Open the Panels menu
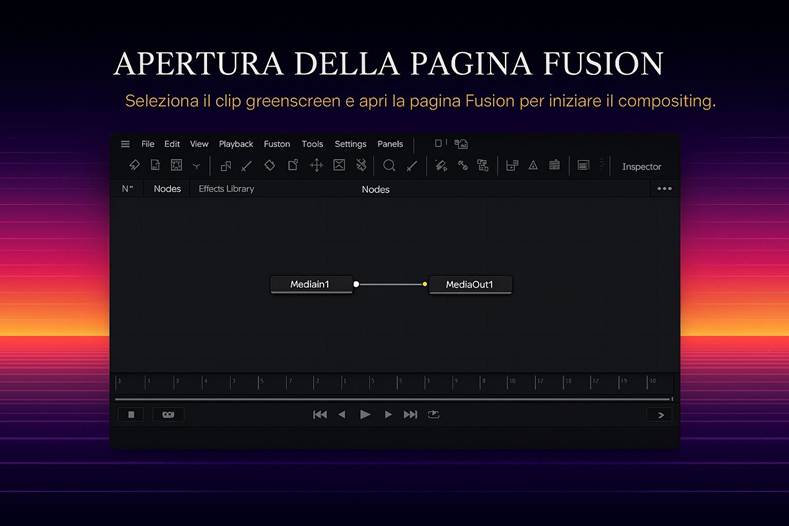The width and height of the screenshot is (789, 526). pyautogui.click(x=390, y=144)
